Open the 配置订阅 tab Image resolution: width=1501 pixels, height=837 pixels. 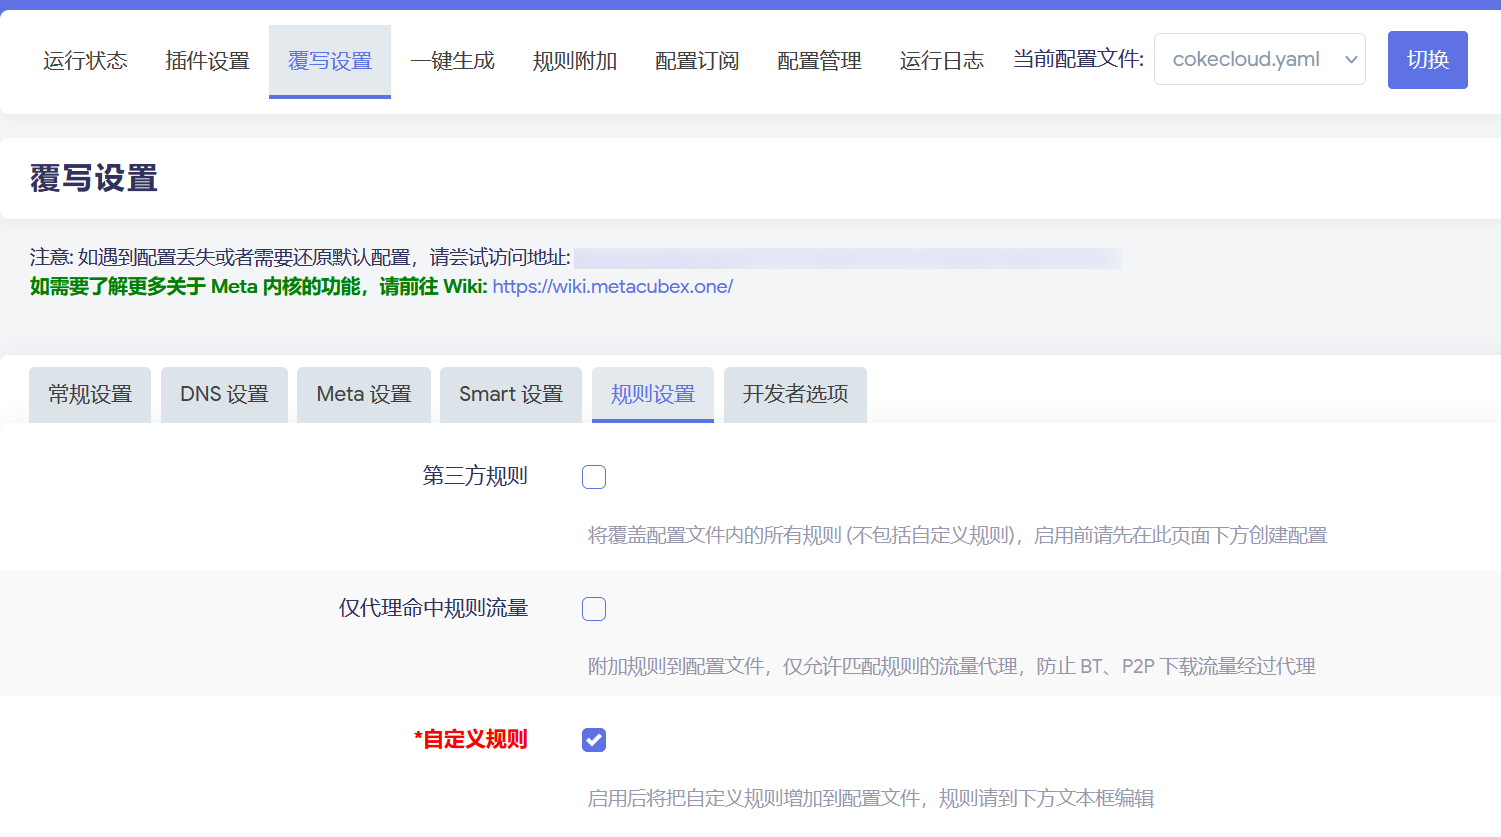coord(697,61)
